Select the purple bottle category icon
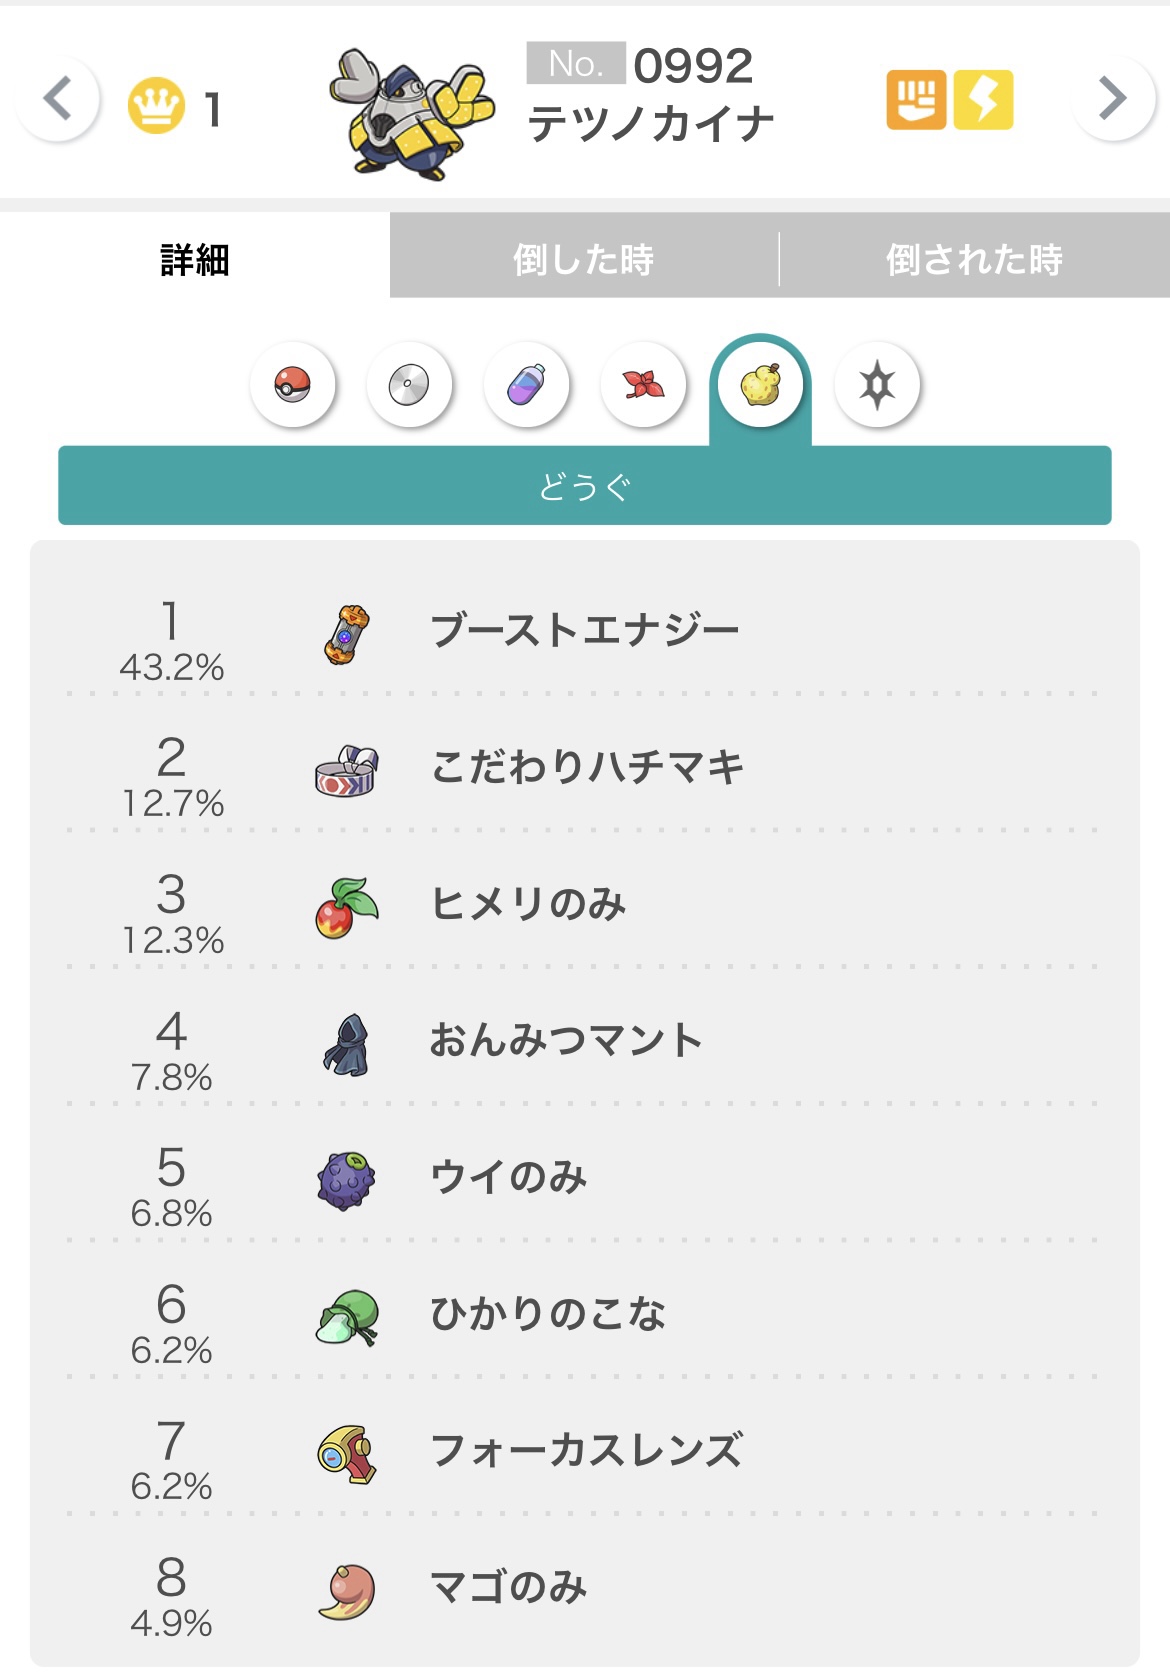1170x1677 pixels. coord(526,385)
